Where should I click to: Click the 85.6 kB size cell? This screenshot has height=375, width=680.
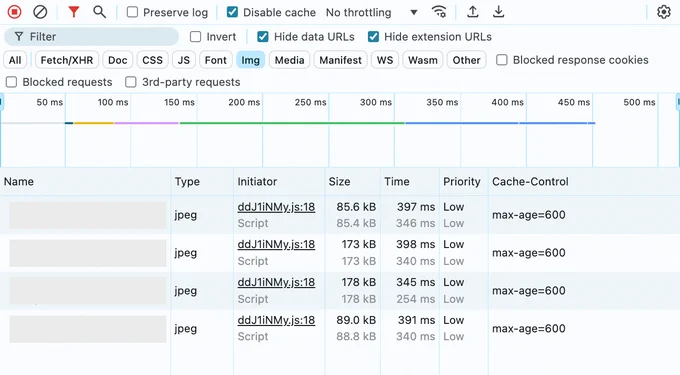click(x=356, y=207)
